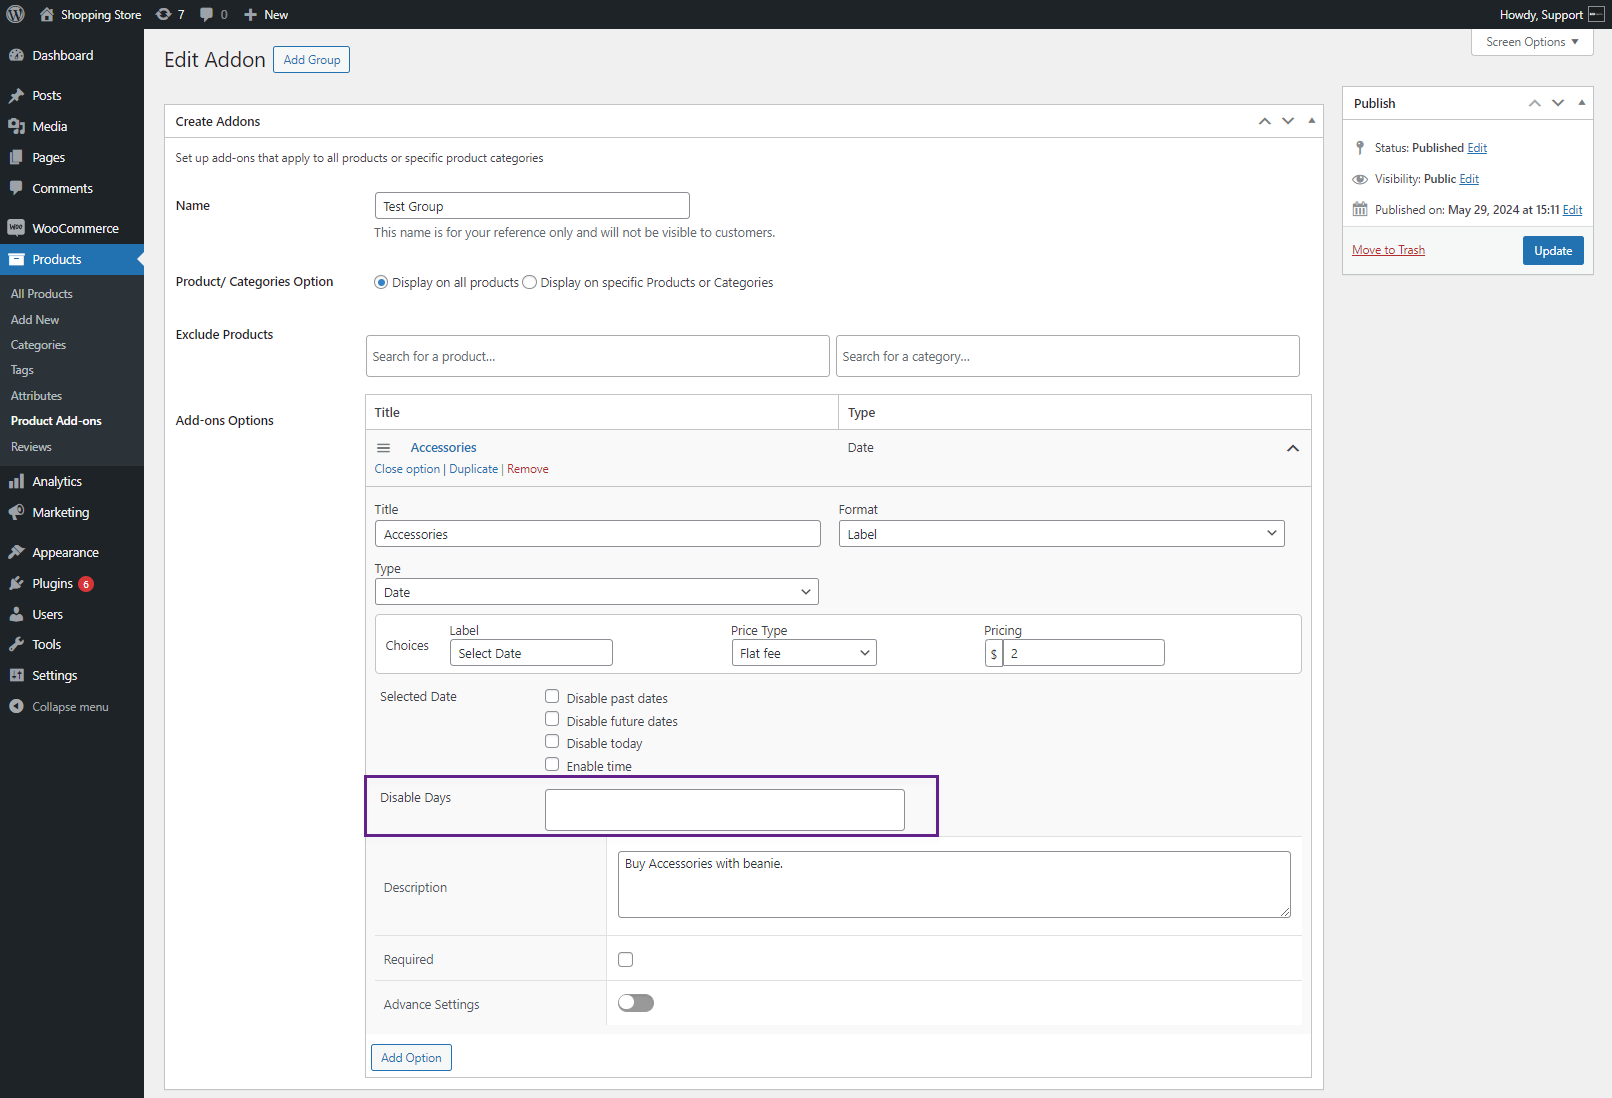
Task: Check Disable today option
Action: [x=552, y=741]
